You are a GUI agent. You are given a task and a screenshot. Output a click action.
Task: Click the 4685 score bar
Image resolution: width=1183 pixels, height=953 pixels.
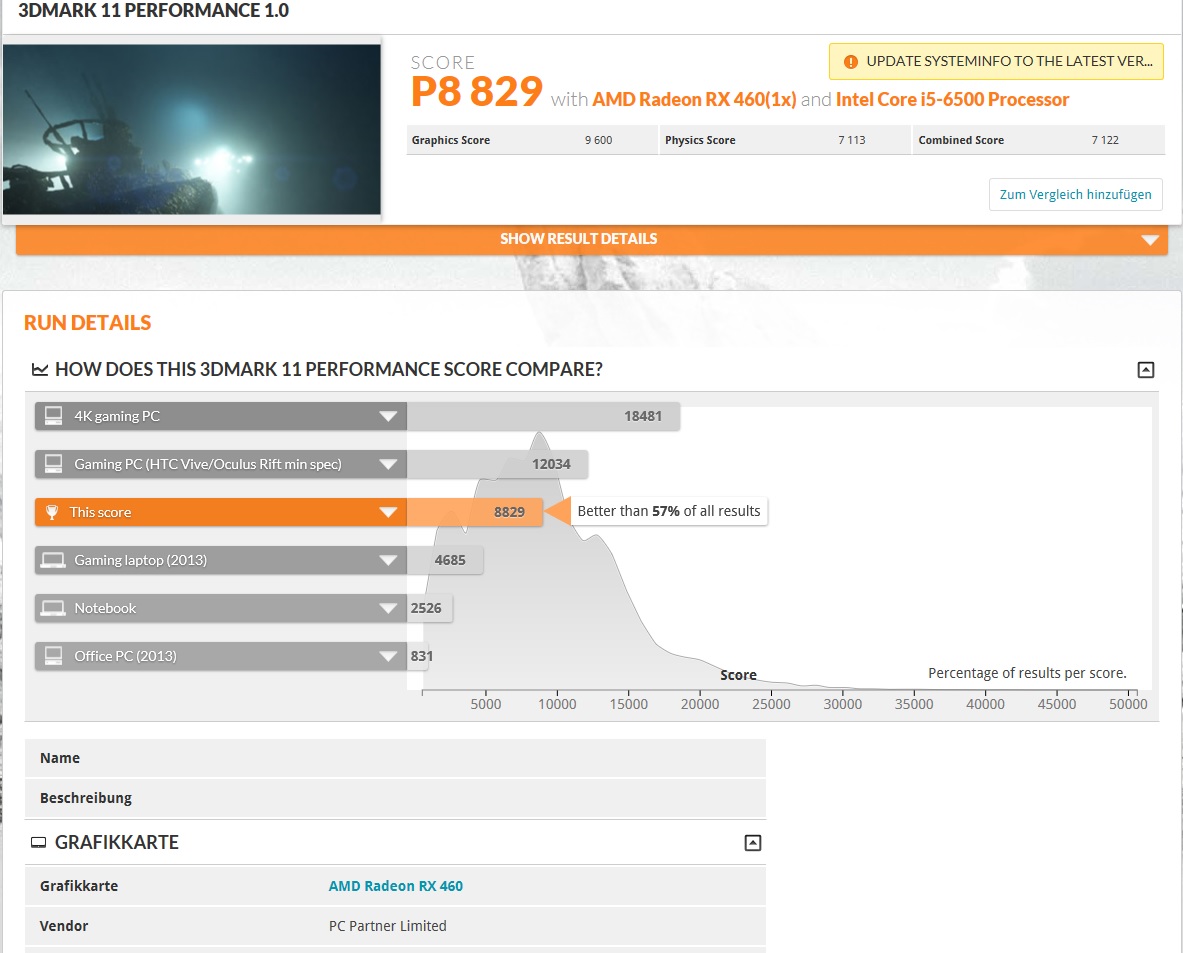[x=444, y=561]
